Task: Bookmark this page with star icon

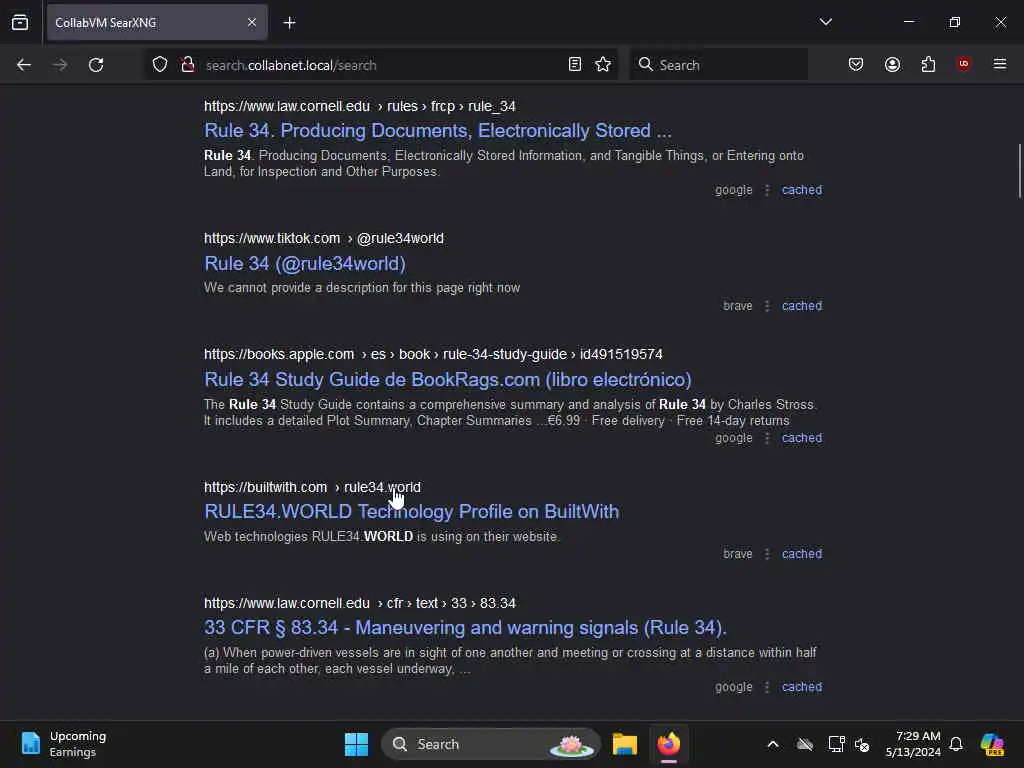Action: click(x=603, y=64)
